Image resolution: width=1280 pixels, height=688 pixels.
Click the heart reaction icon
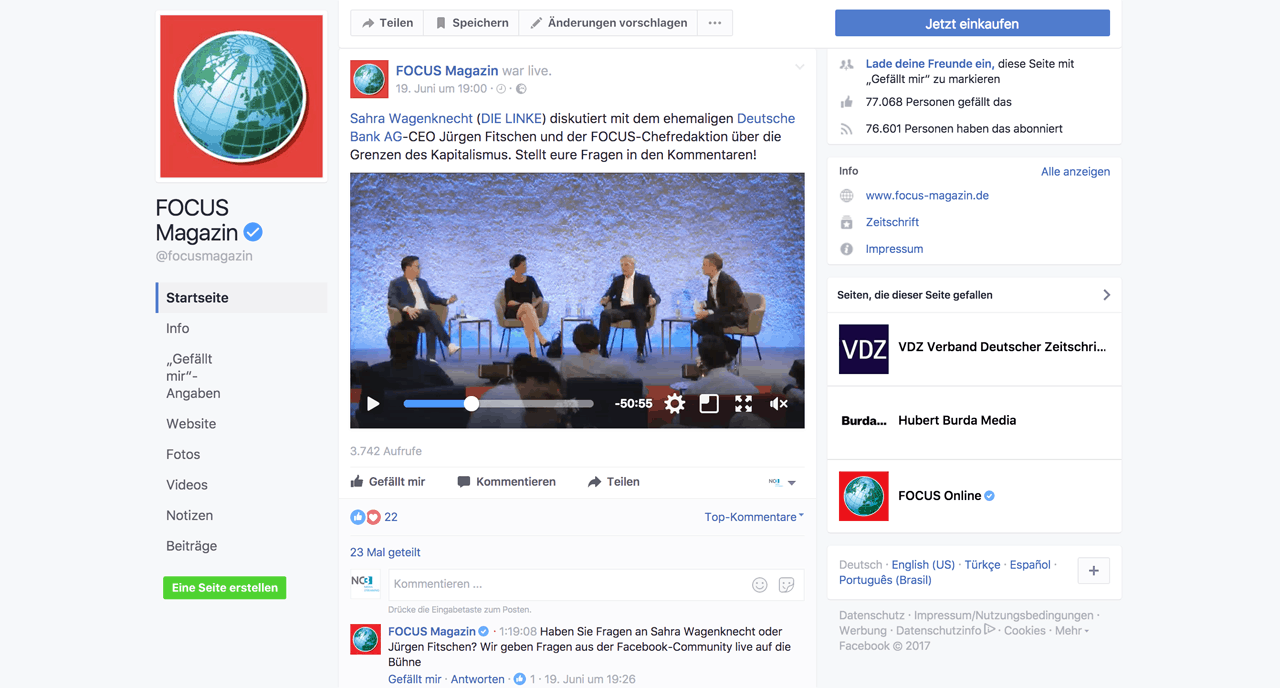tap(373, 517)
